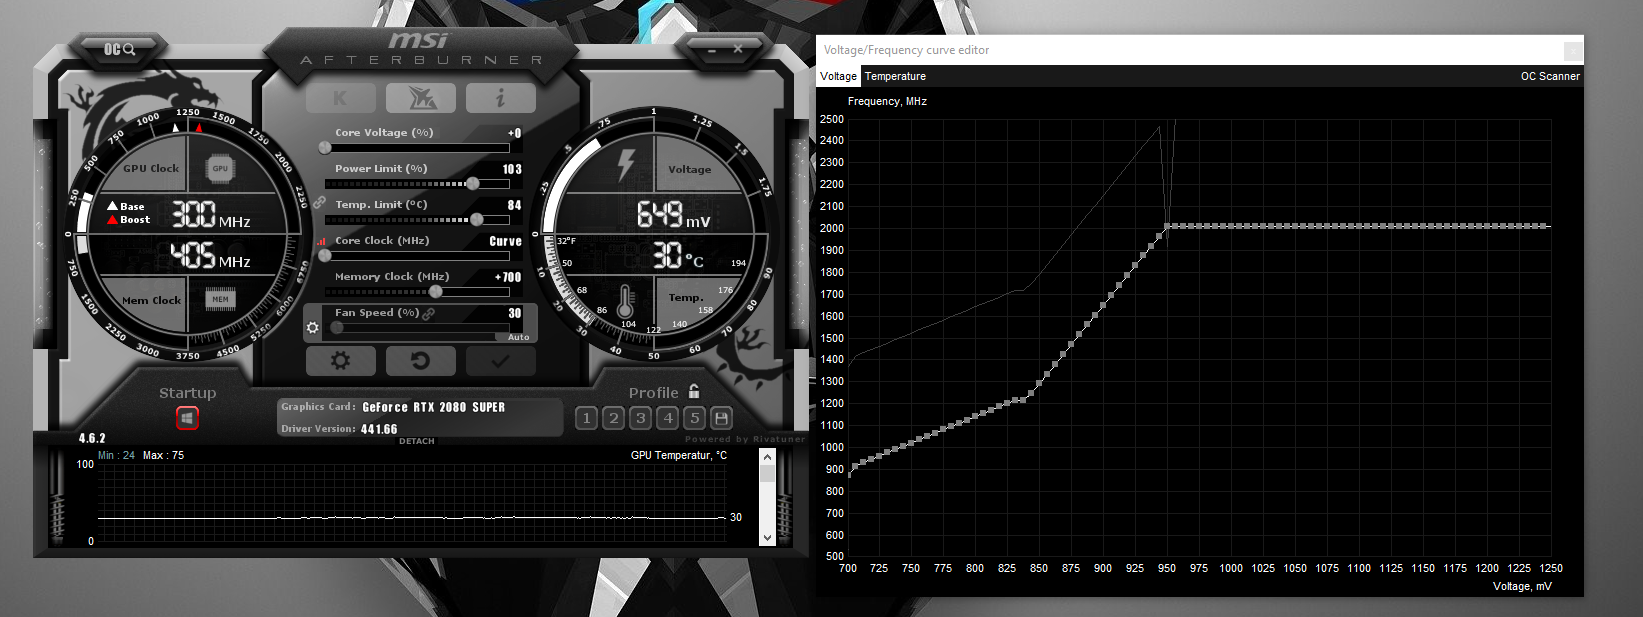This screenshot has height=617, width=1643.
Task: Click the 'Max : 75' graph label
Action: pyautogui.click(x=163, y=455)
